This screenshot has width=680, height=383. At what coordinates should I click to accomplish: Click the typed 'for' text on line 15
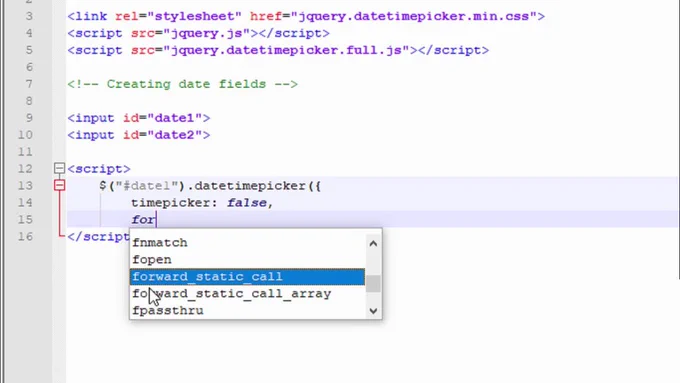click(x=143, y=219)
